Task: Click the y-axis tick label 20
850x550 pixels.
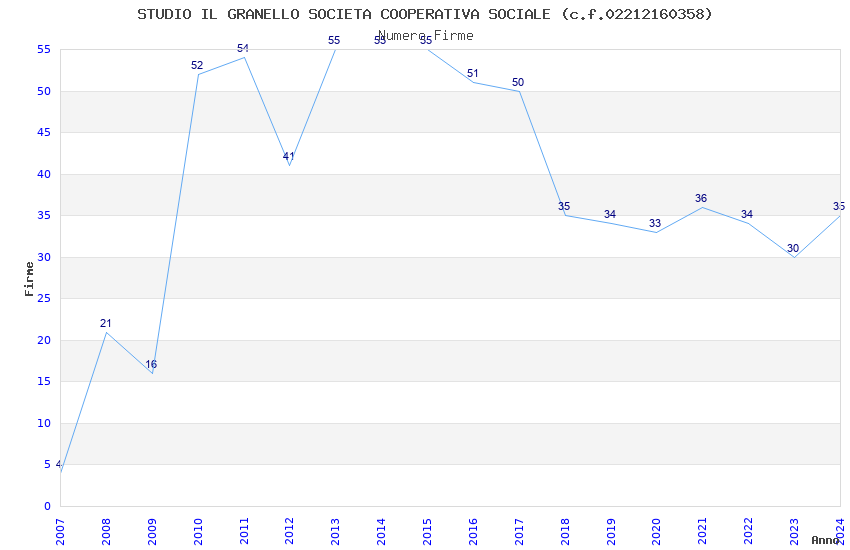Action: pos(44,340)
